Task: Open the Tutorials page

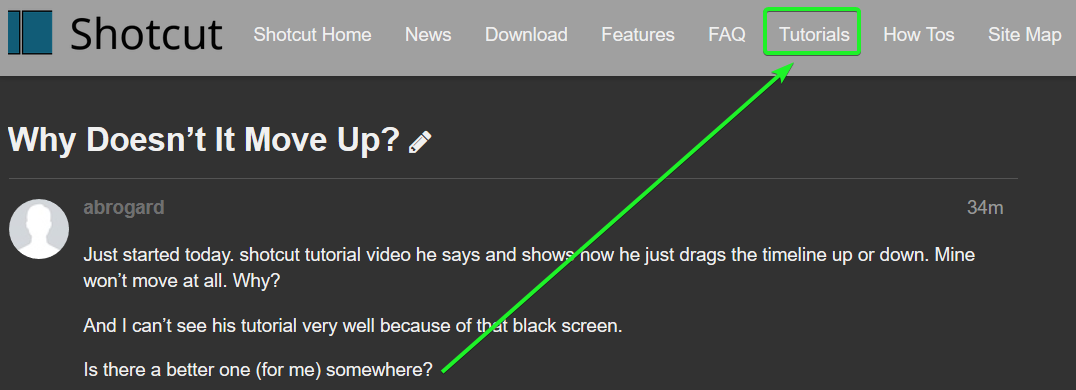Action: coord(814,34)
